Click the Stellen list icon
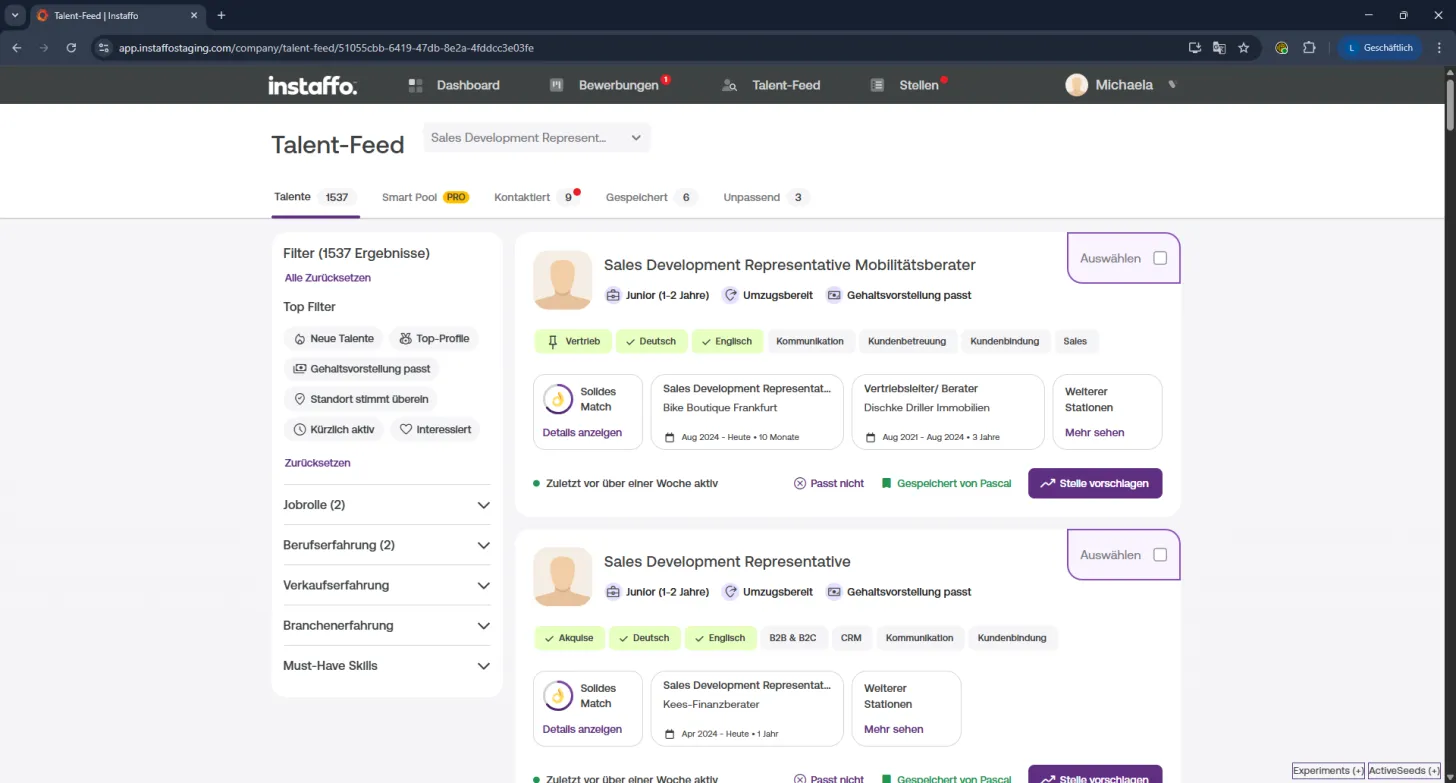 click(877, 85)
